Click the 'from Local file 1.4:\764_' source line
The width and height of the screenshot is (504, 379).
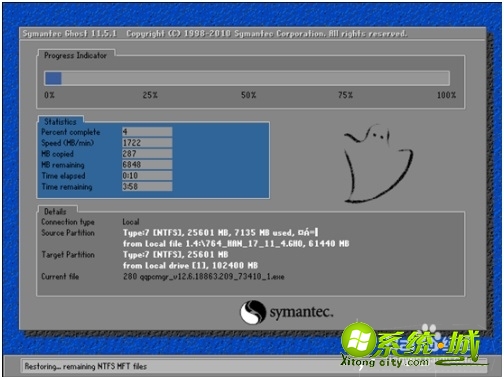[236, 244]
